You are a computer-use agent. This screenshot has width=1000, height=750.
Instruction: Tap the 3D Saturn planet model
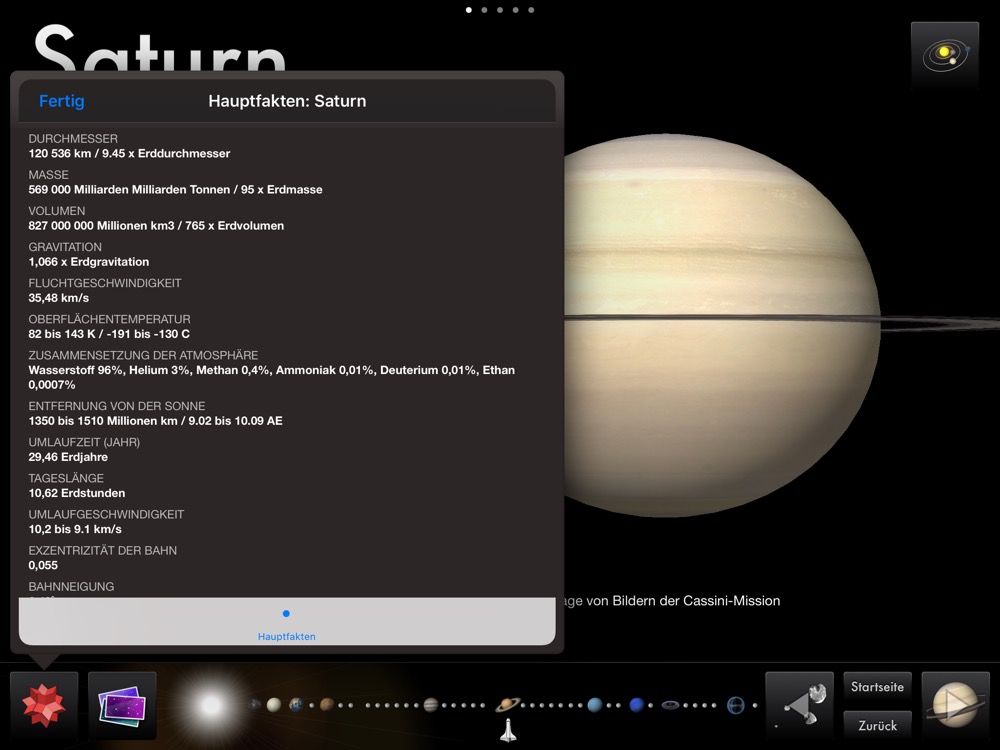click(721, 325)
